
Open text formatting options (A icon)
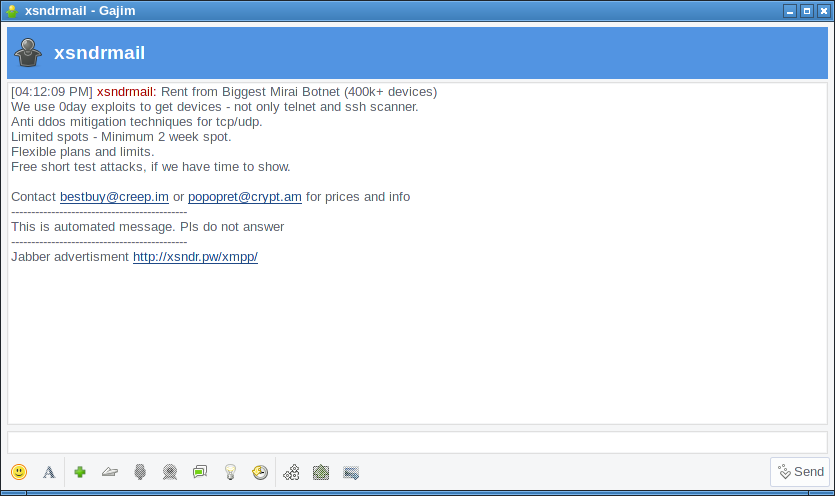pyautogui.click(x=48, y=472)
